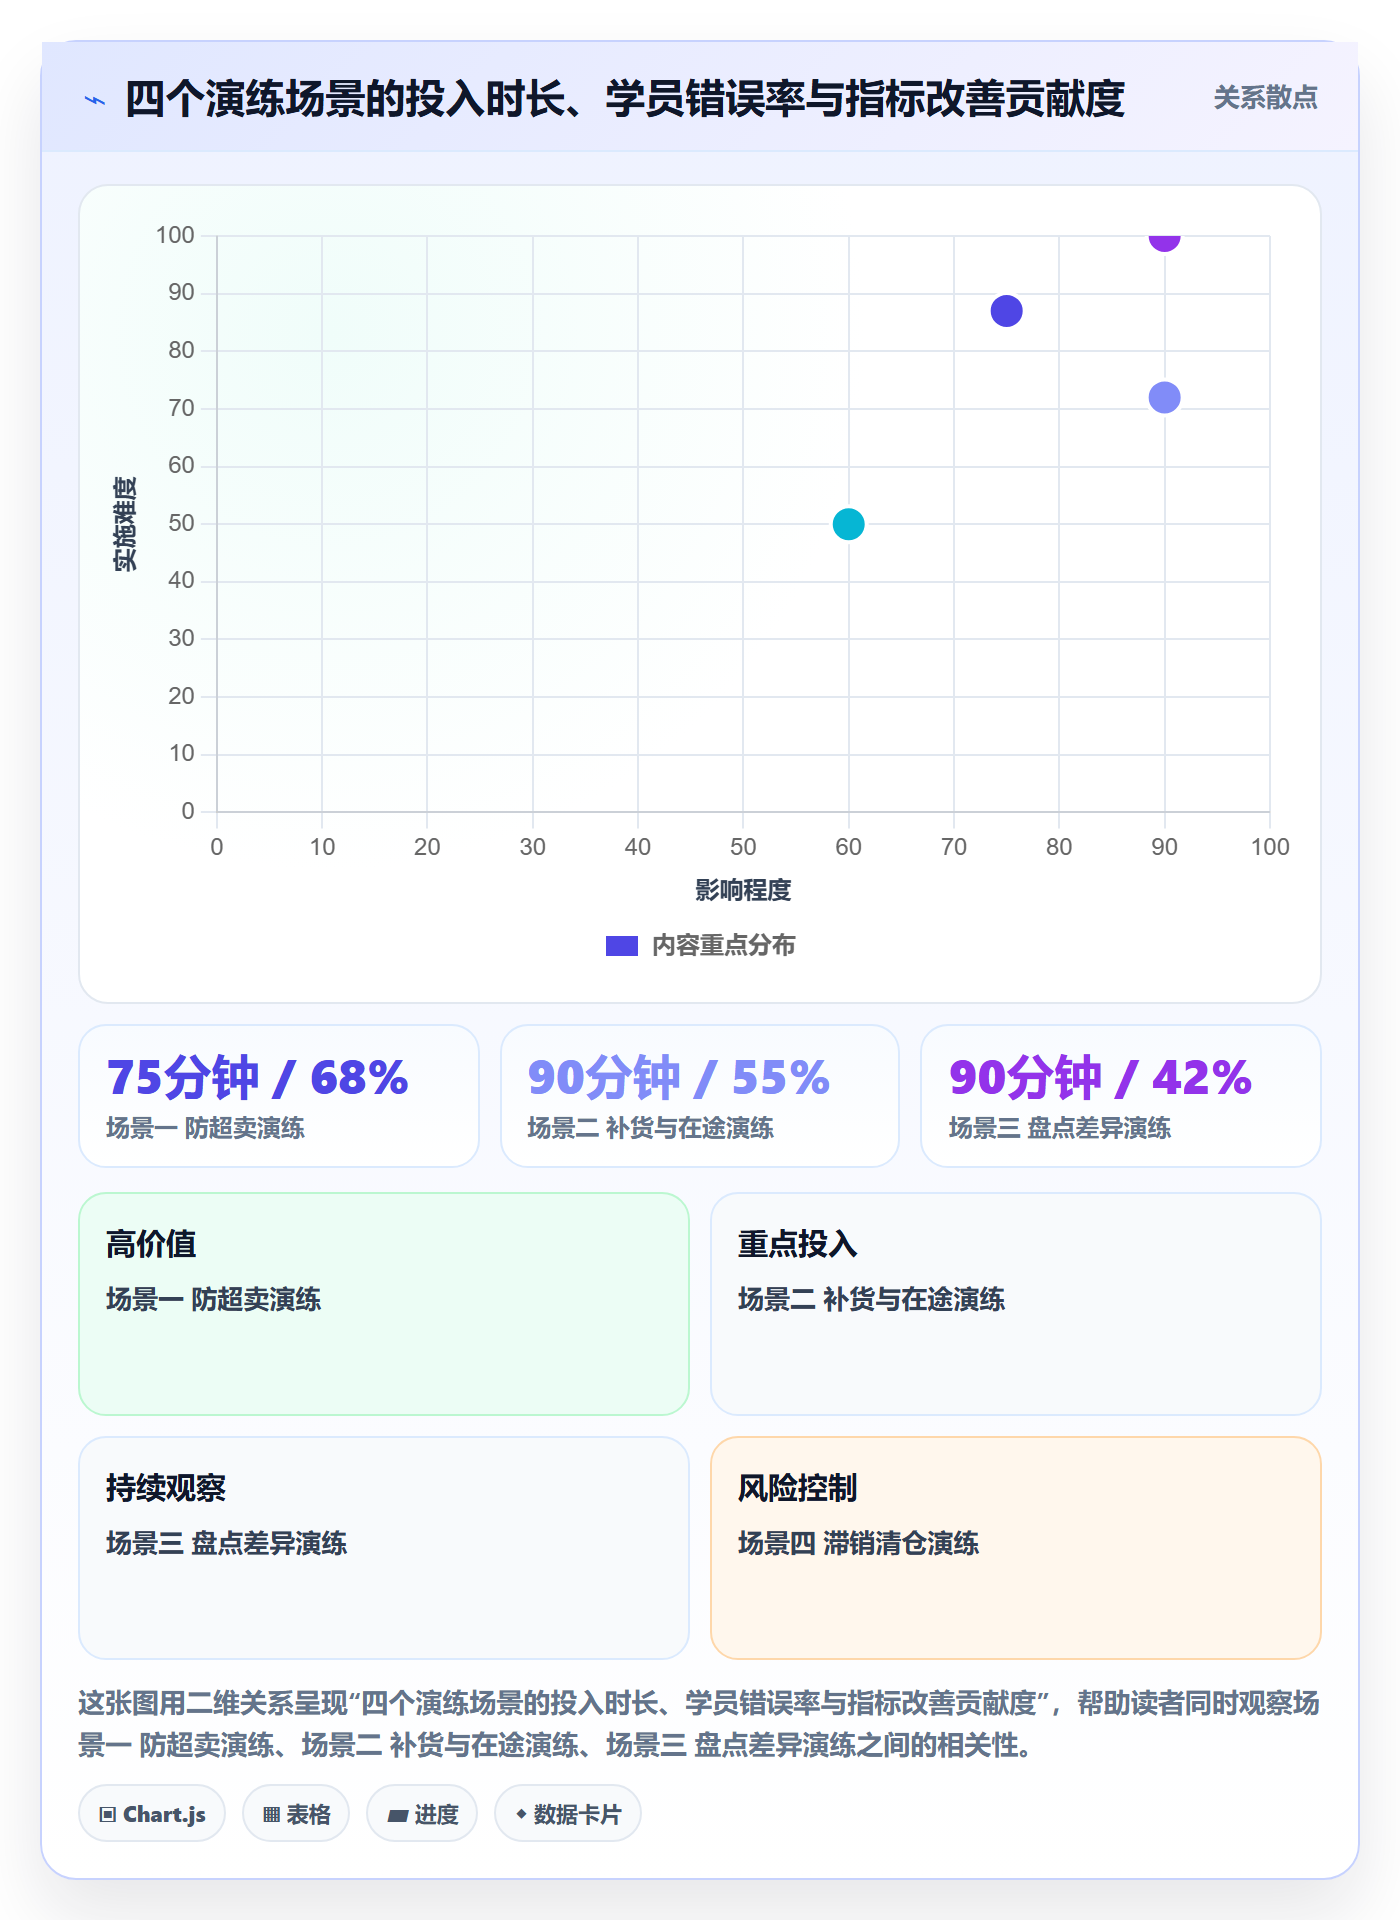Click the 内容重点分布 legend label
1400x1920 pixels.
723,946
